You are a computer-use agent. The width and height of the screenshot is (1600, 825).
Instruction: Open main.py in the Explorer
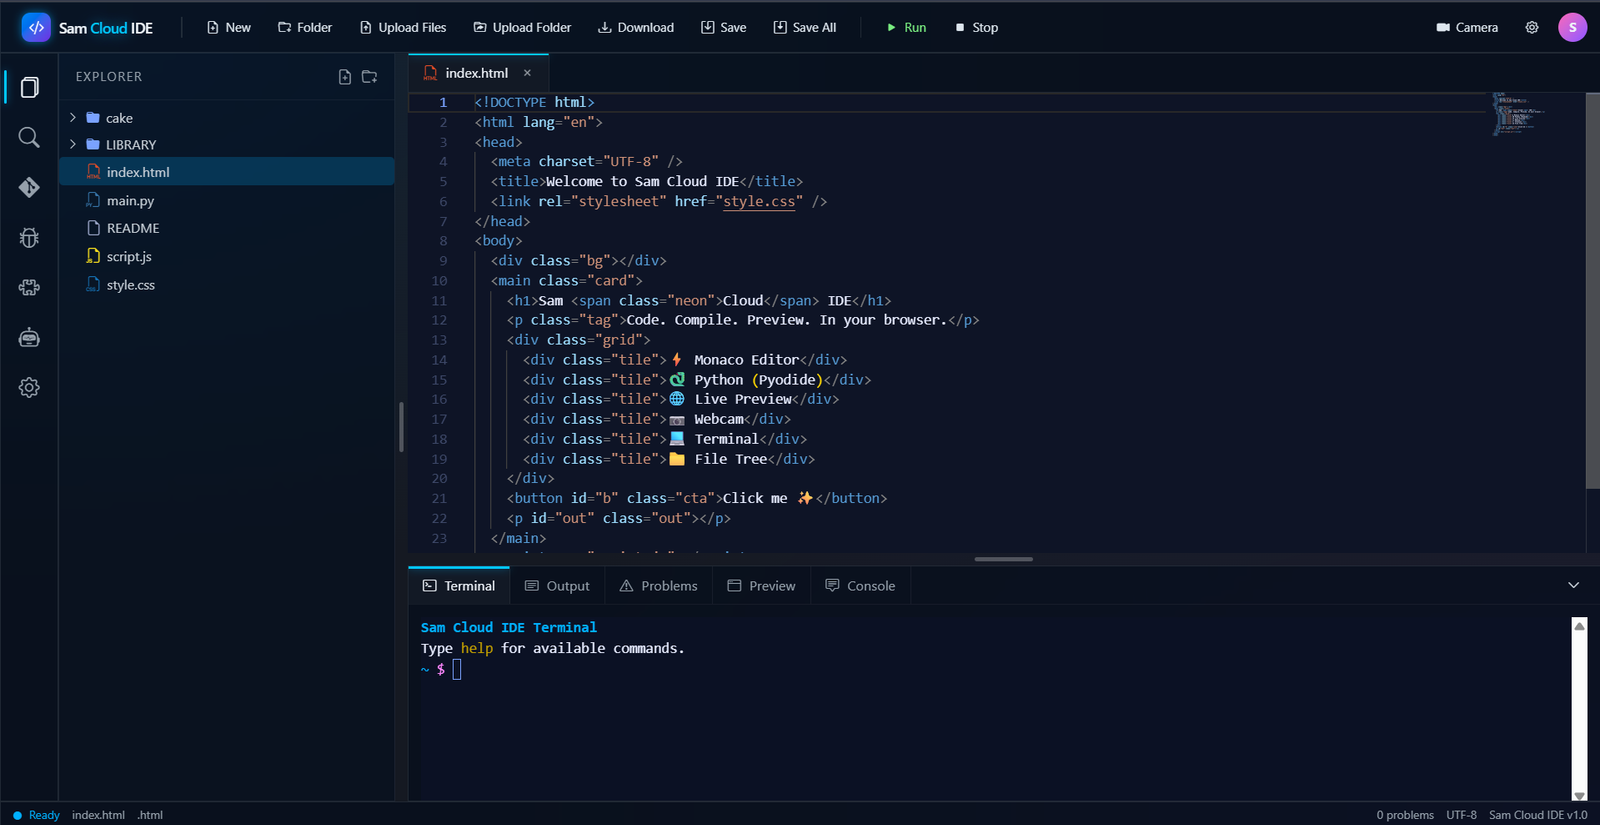point(227,200)
